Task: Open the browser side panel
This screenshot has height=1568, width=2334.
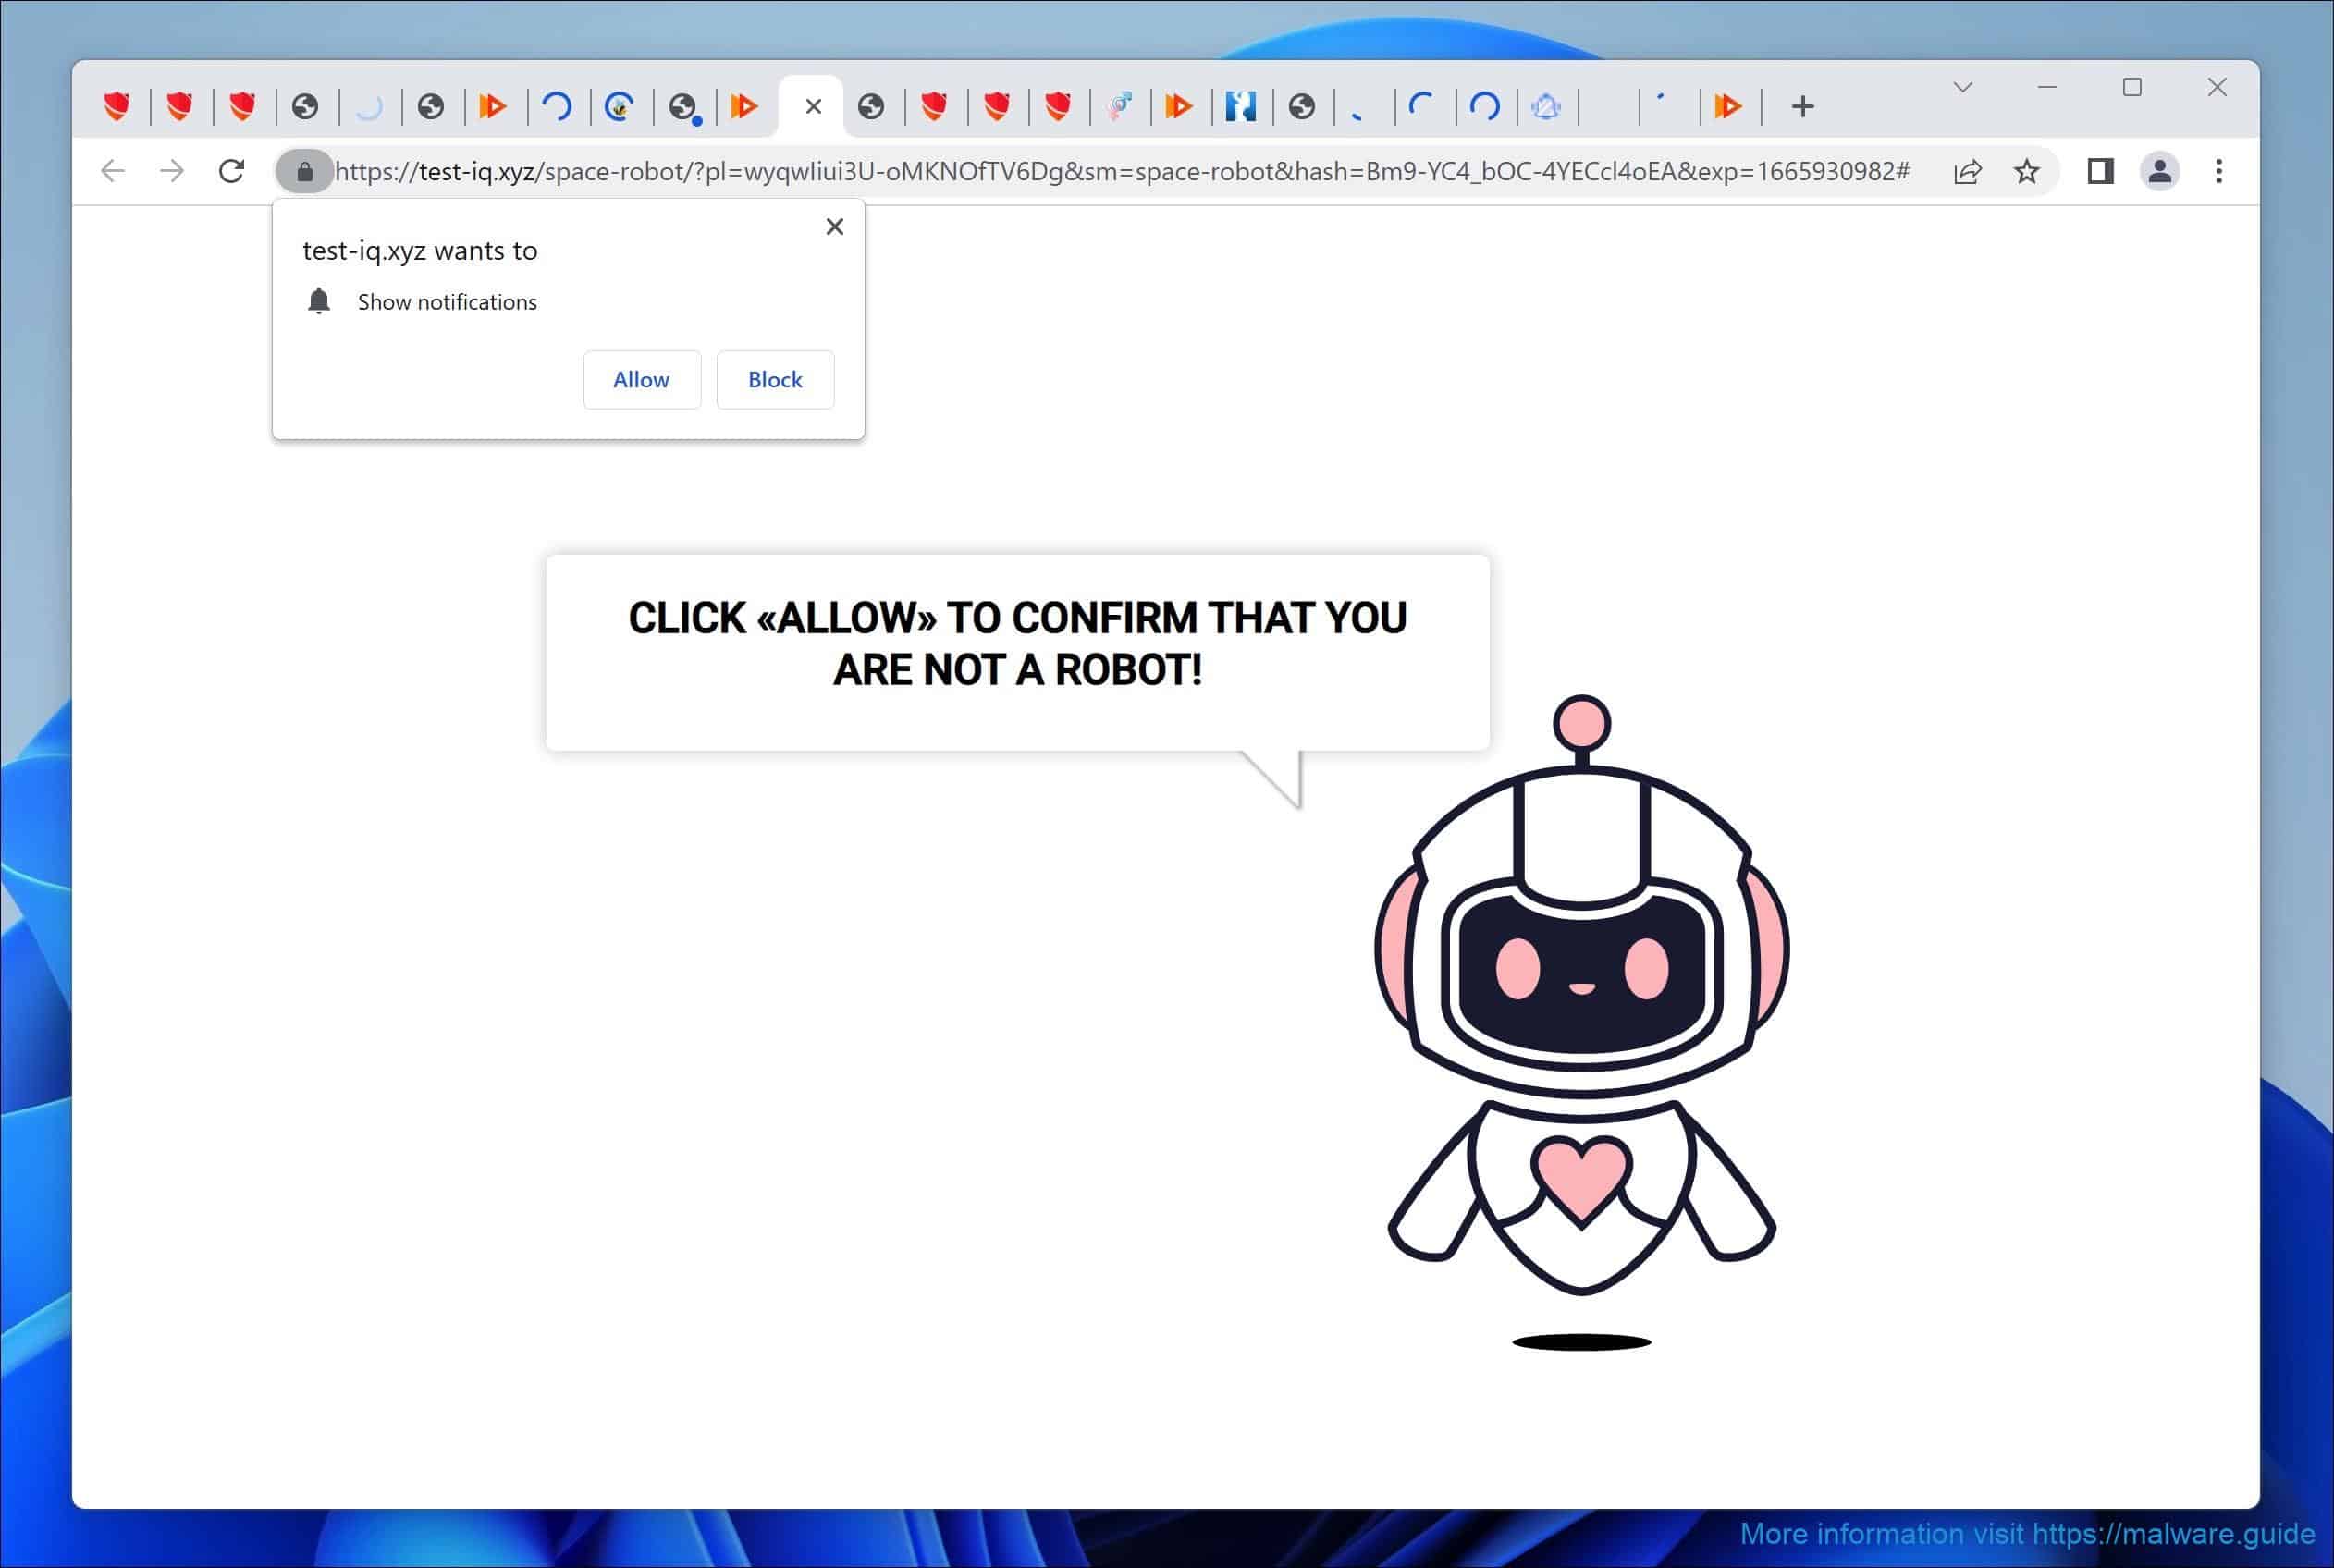Action: pyautogui.click(x=2100, y=171)
